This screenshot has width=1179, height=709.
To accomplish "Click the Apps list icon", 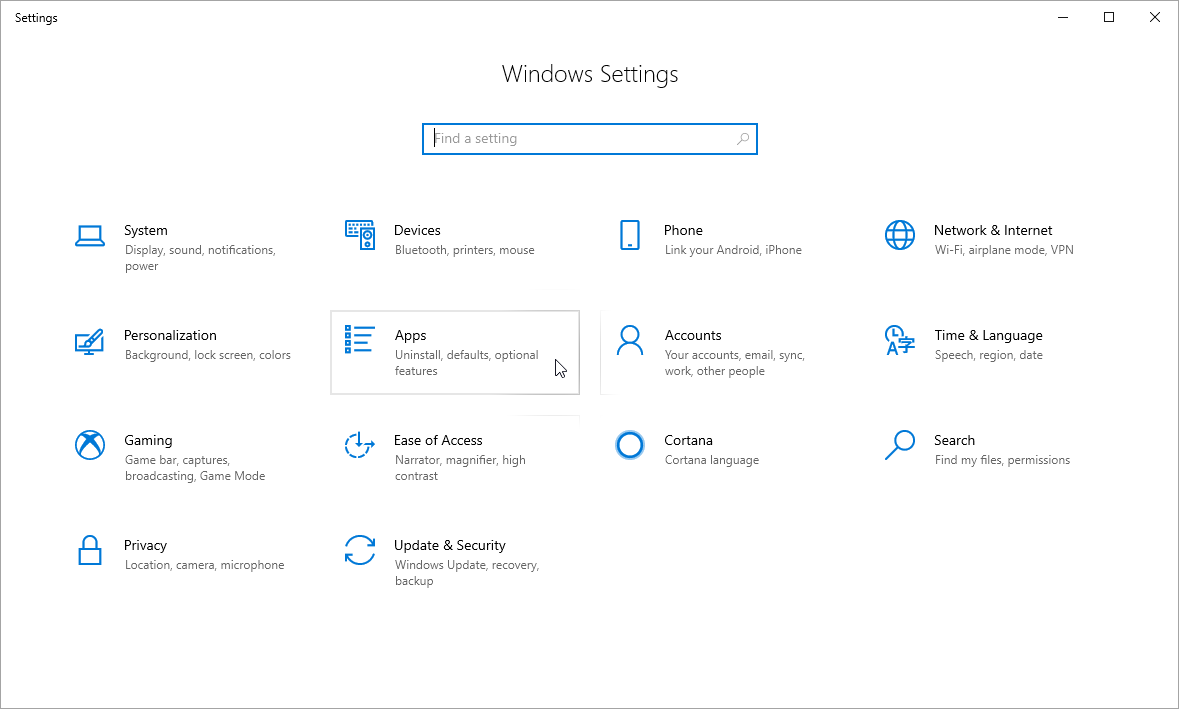I will click(x=360, y=339).
